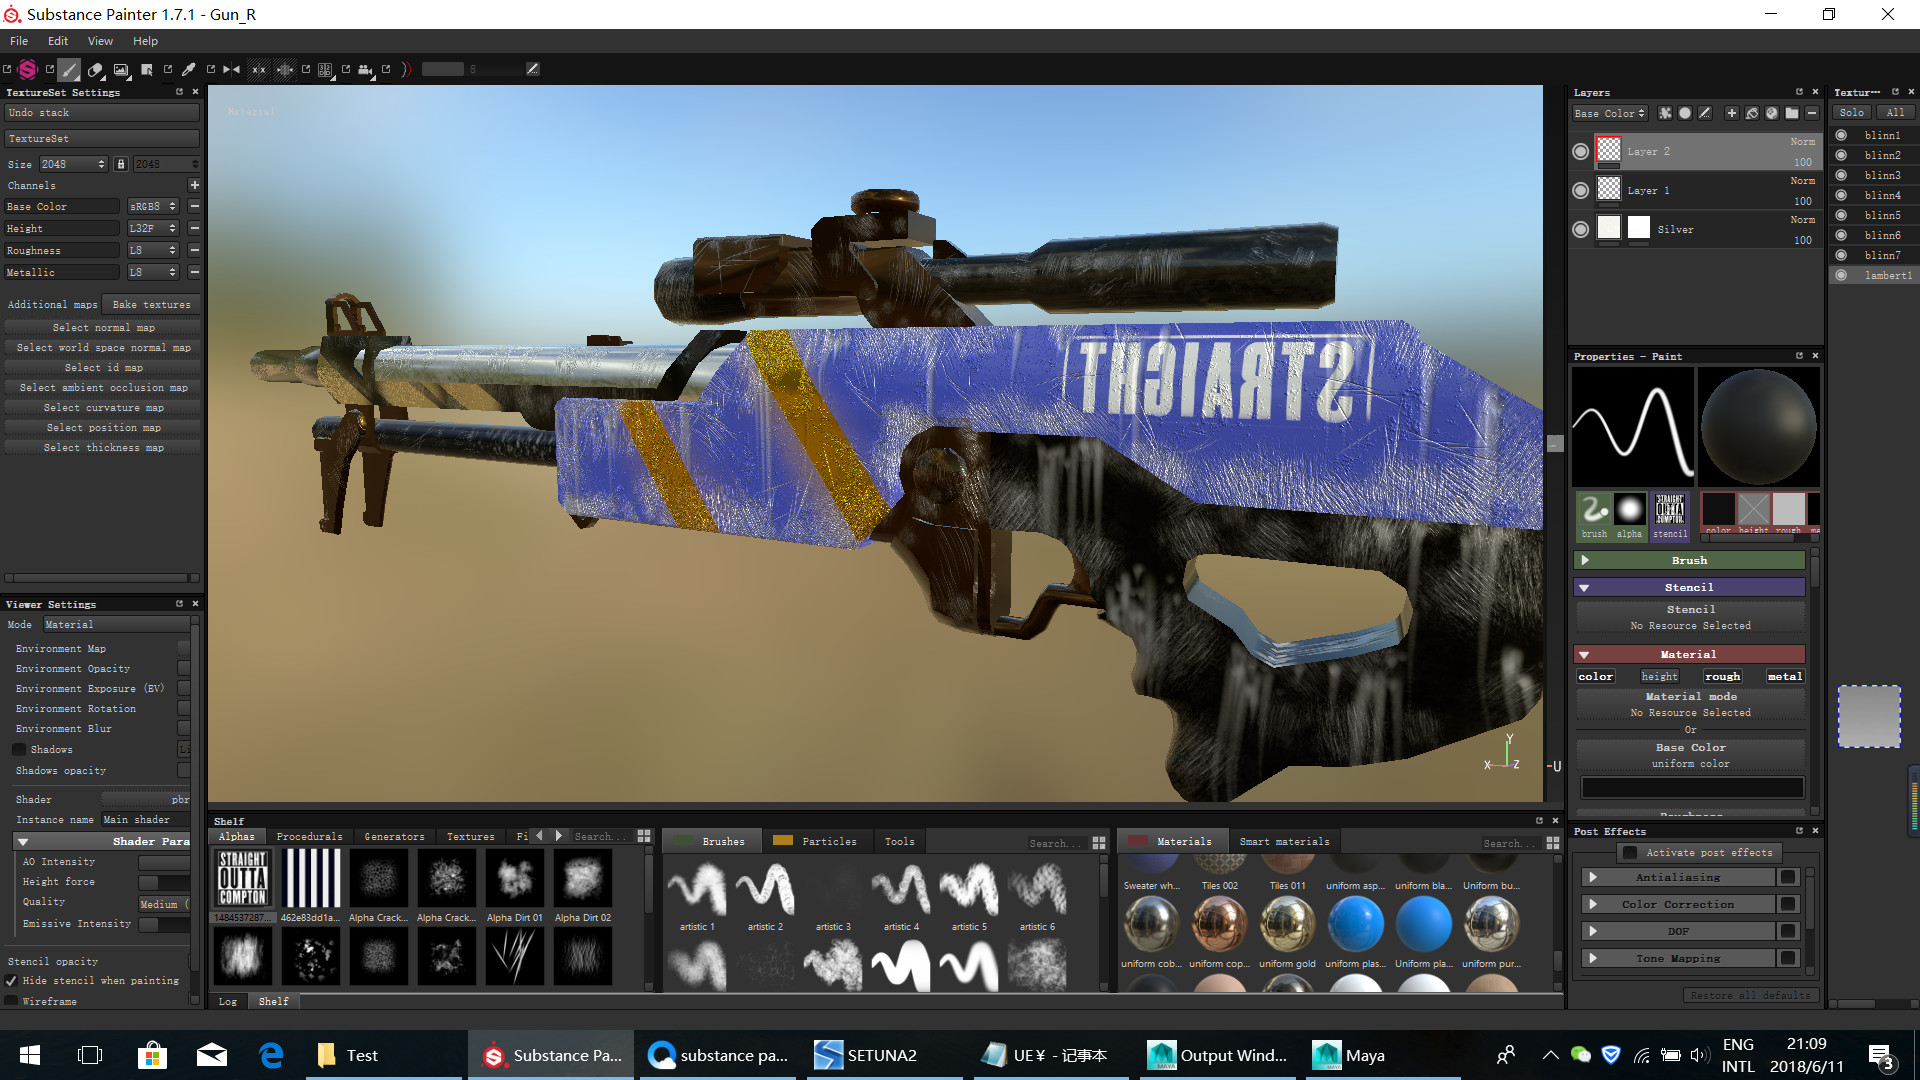Viewport: 1920px width, 1080px height.
Task: Click the camera view toolbar icon
Action: pos(365,70)
